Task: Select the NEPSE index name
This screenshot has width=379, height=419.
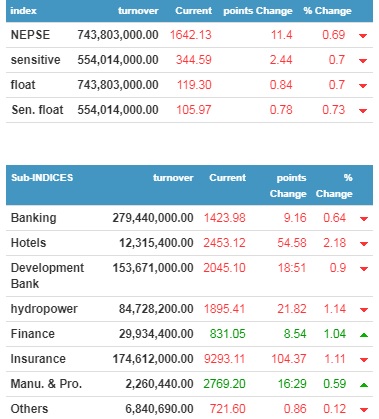Action: coord(30,35)
